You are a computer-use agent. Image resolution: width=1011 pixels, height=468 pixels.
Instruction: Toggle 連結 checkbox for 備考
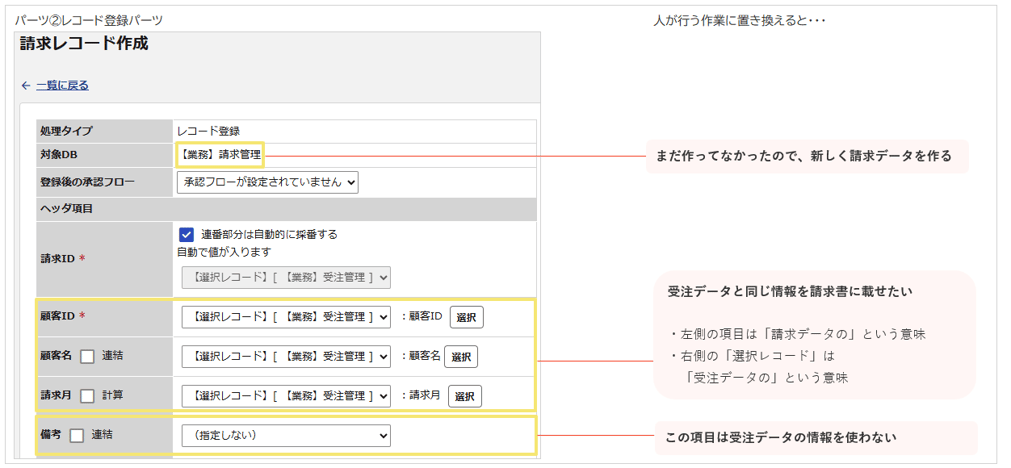click(77, 436)
